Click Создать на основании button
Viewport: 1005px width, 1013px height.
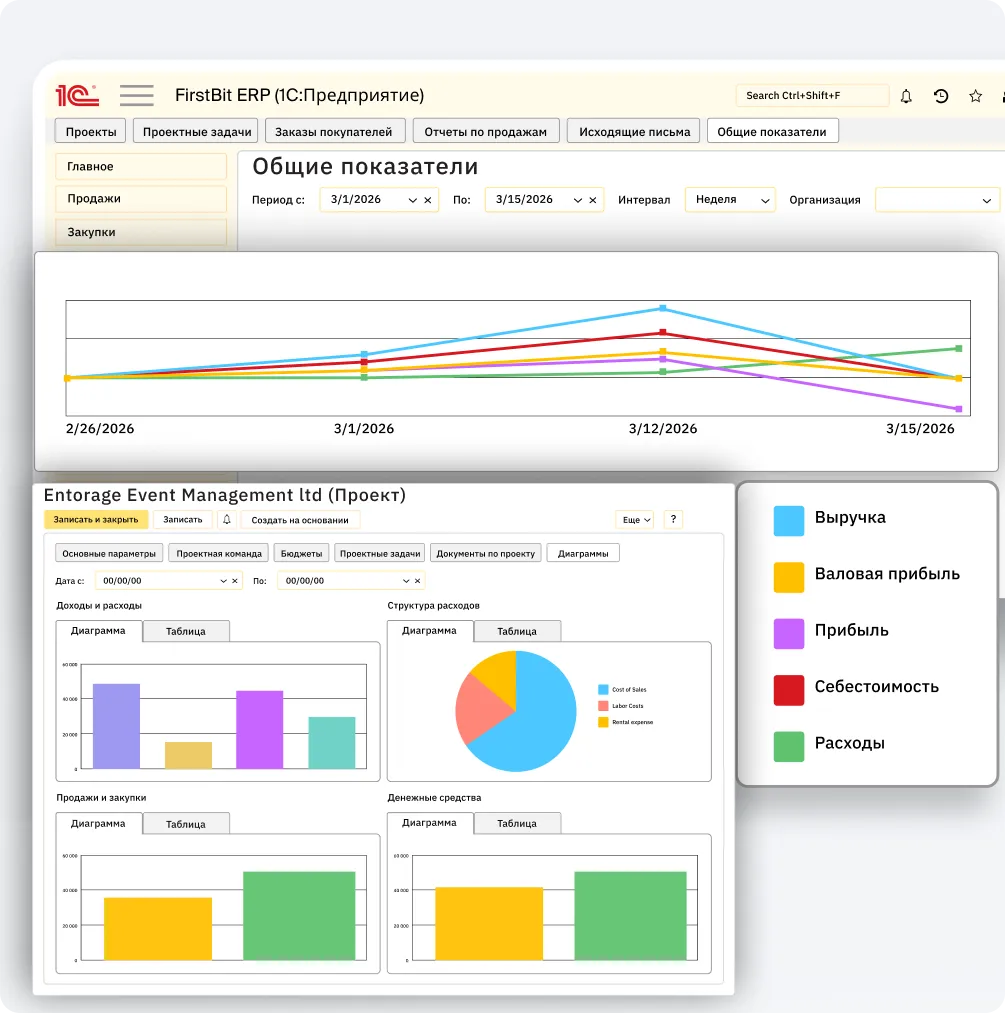300,519
